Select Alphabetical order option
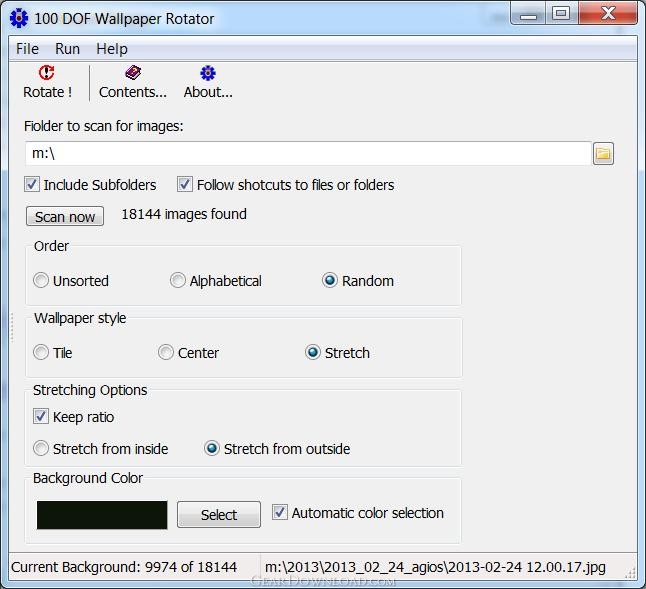The height and width of the screenshot is (589, 646). (x=178, y=280)
